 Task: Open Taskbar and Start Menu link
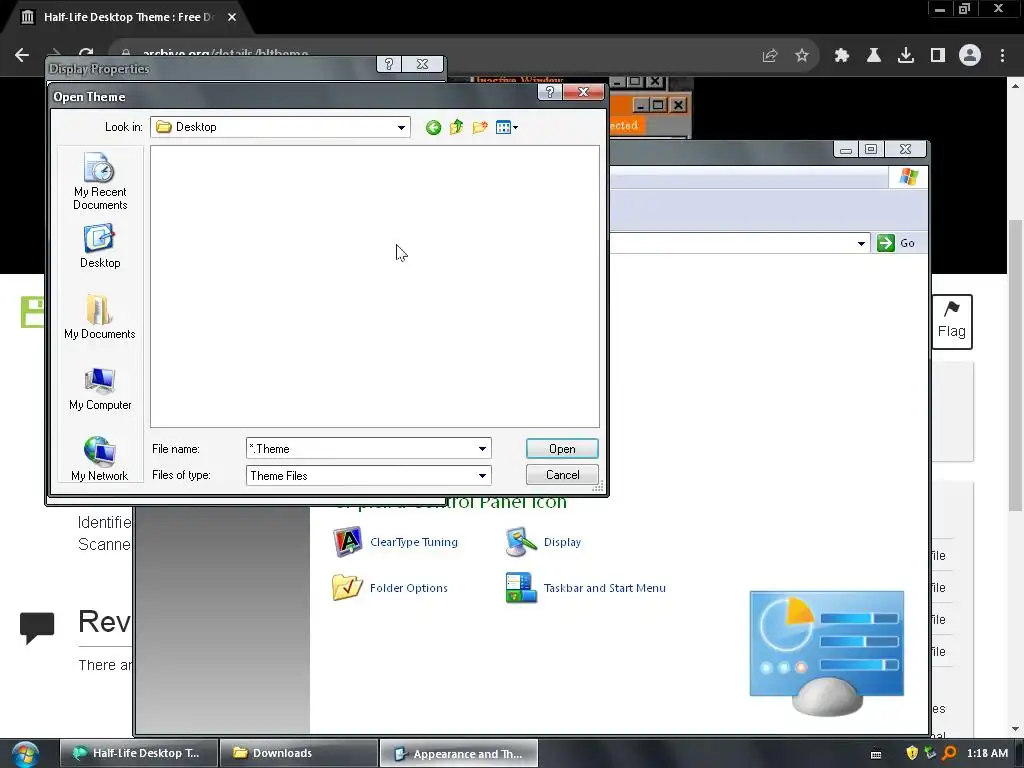(x=605, y=588)
